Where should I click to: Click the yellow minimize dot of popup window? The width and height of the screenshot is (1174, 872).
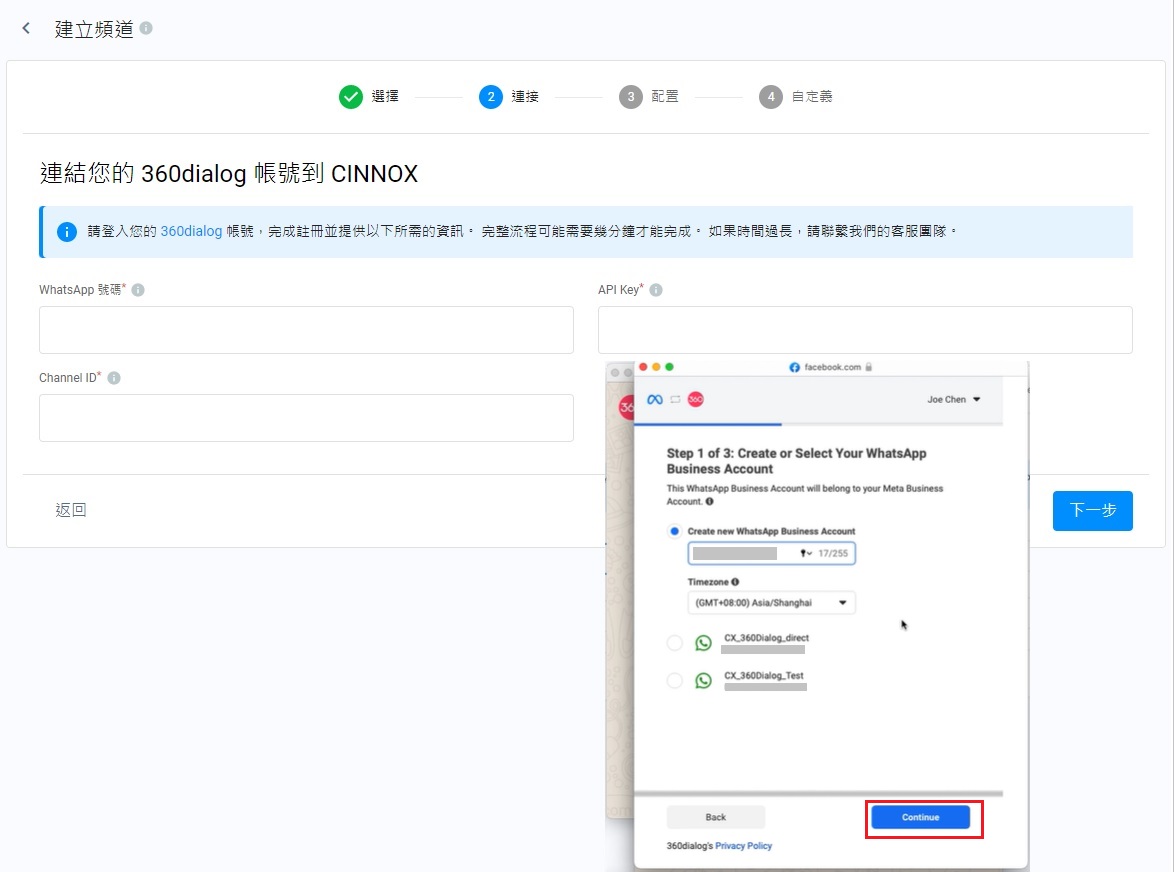pos(657,367)
